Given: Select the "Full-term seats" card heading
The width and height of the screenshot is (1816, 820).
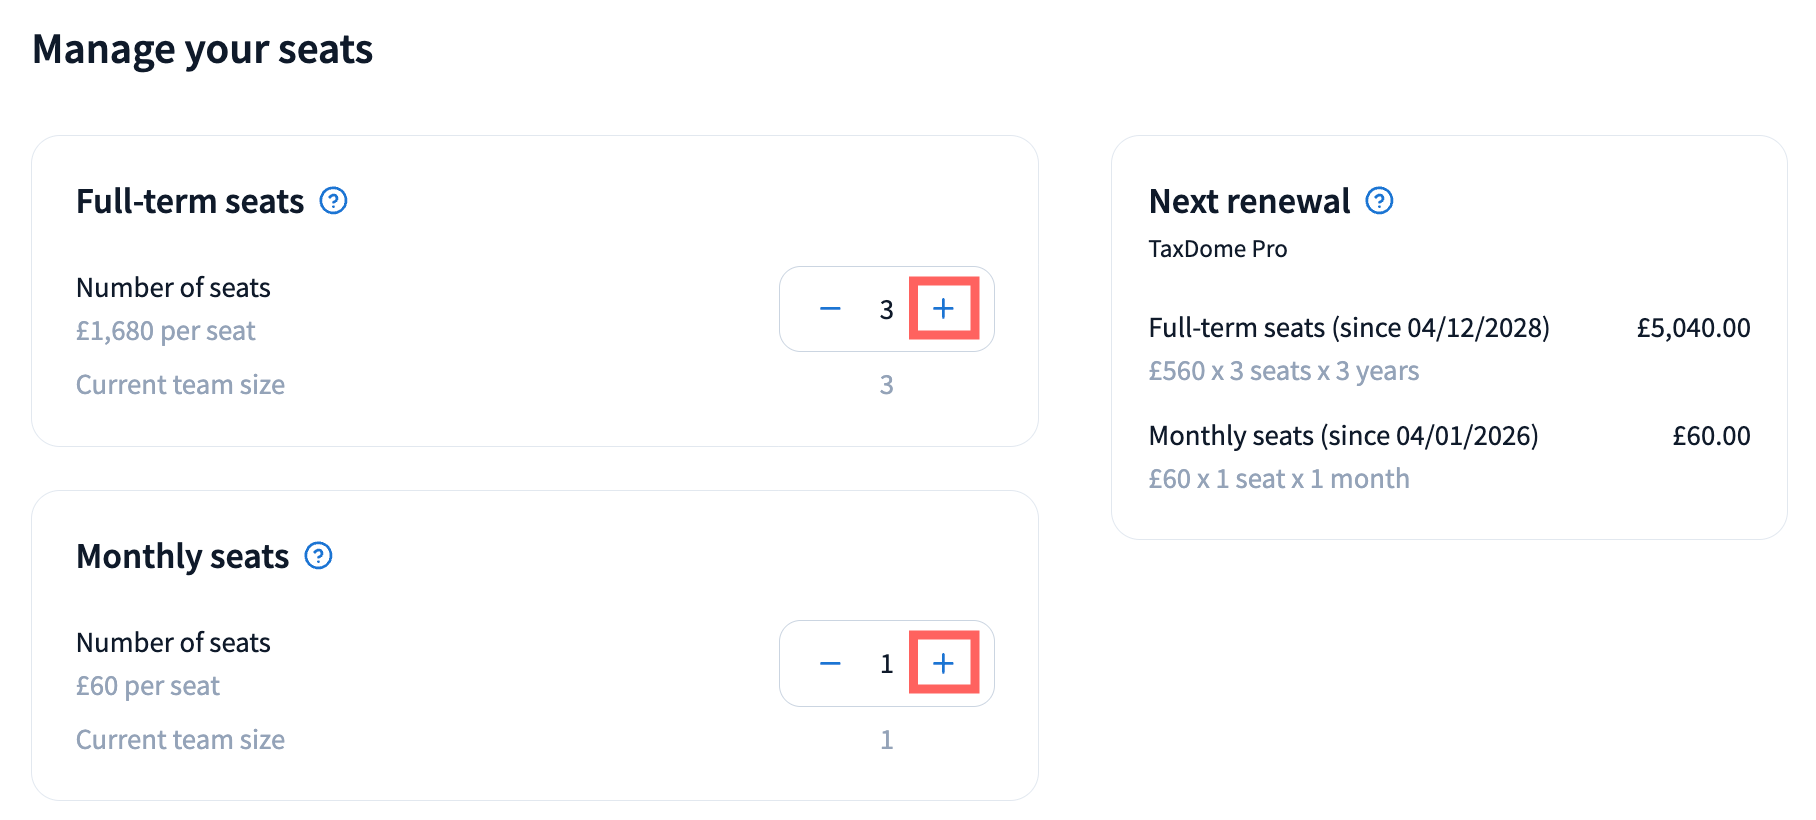Looking at the screenshot, I should tap(190, 202).
